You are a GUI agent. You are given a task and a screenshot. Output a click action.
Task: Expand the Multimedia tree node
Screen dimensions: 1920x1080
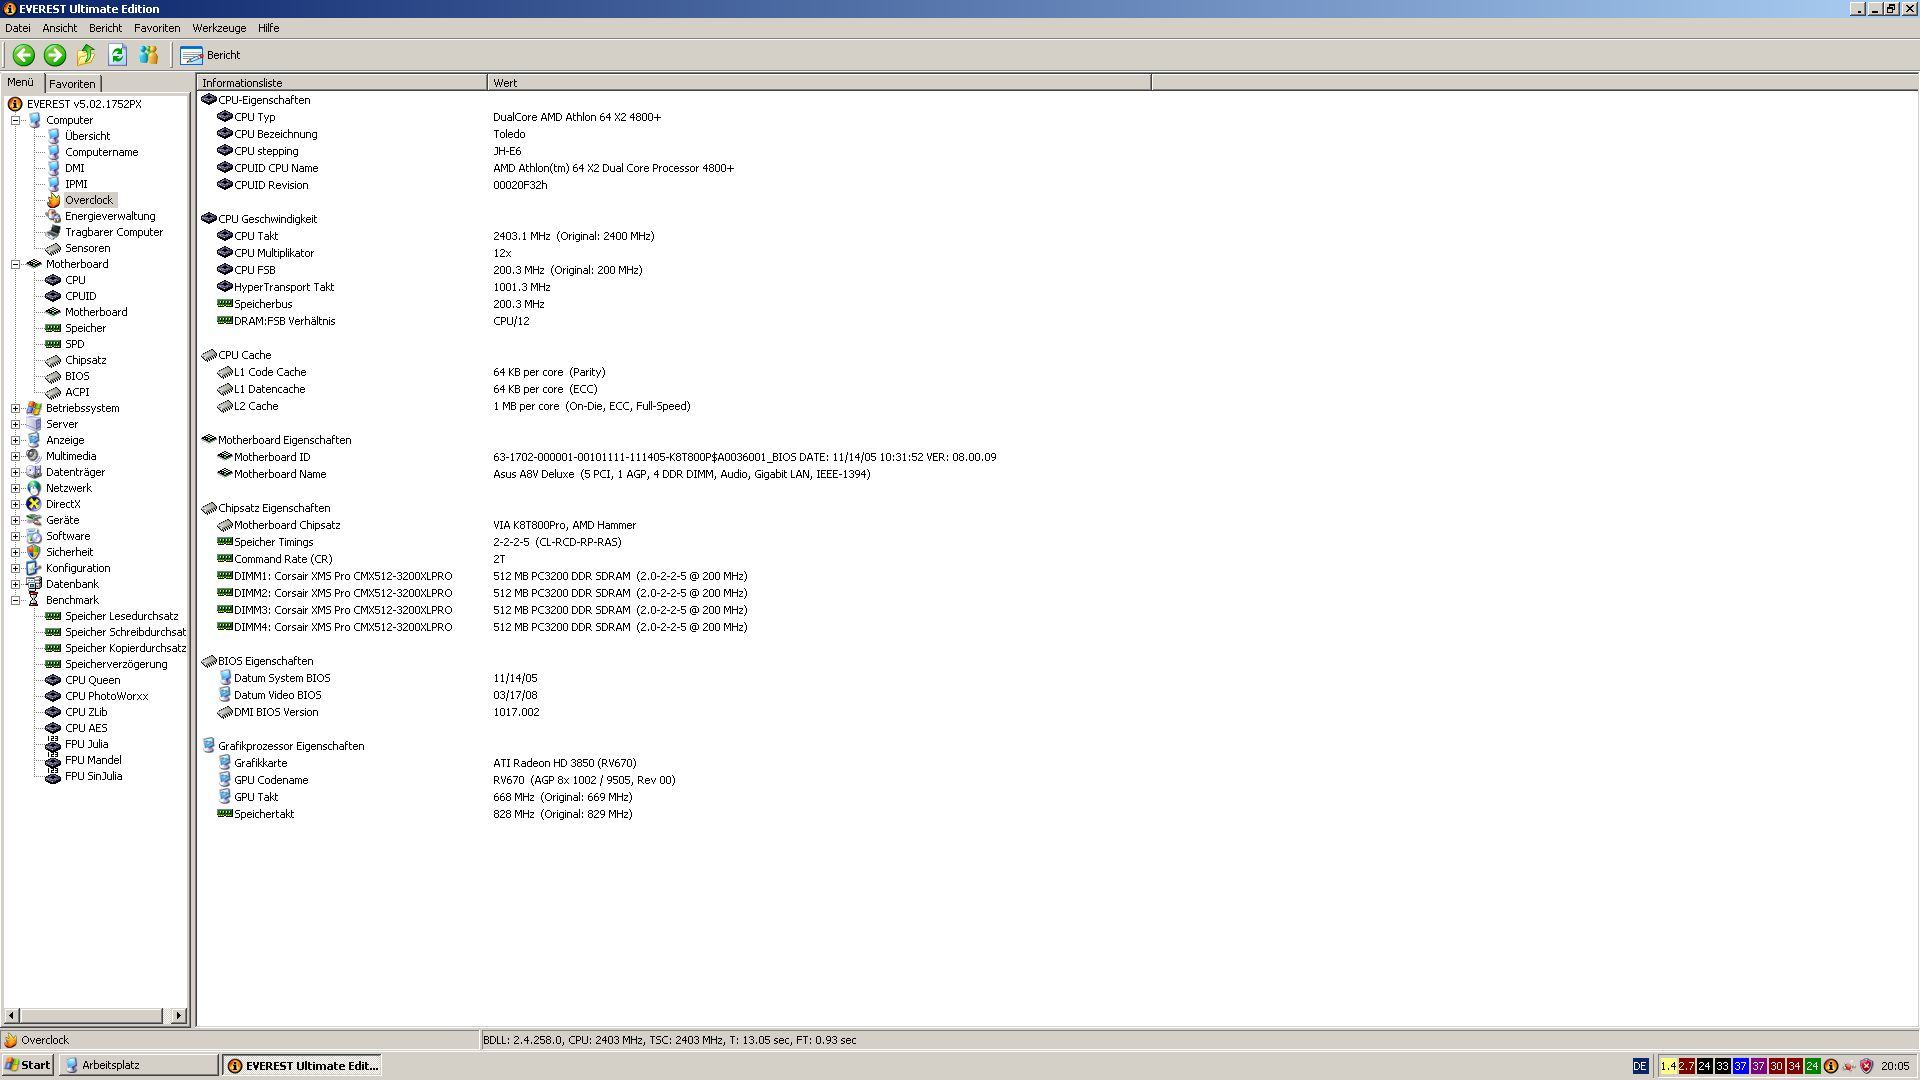pyautogui.click(x=16, y=456)
